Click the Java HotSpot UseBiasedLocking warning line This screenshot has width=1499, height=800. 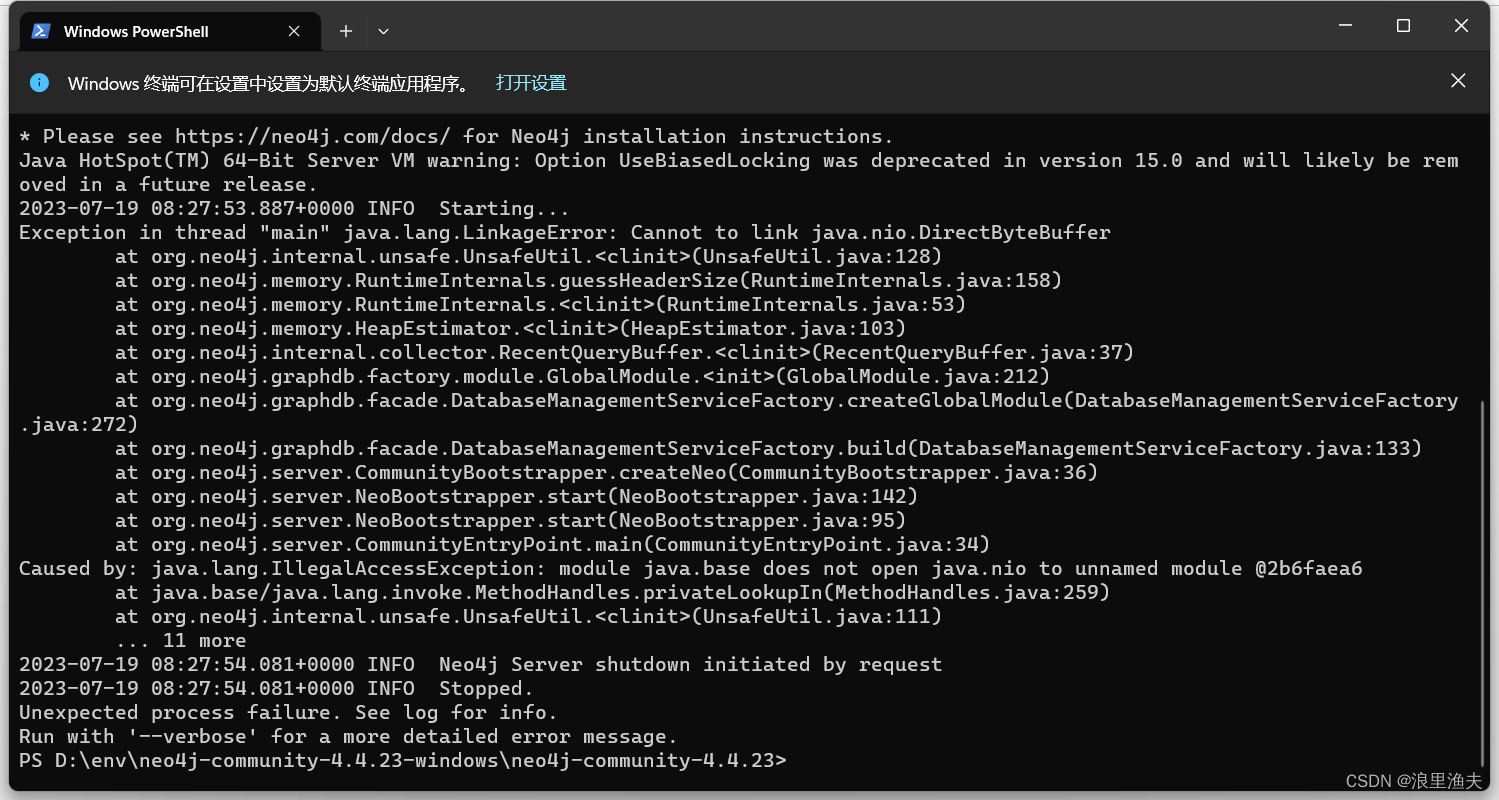pos(739,172)
